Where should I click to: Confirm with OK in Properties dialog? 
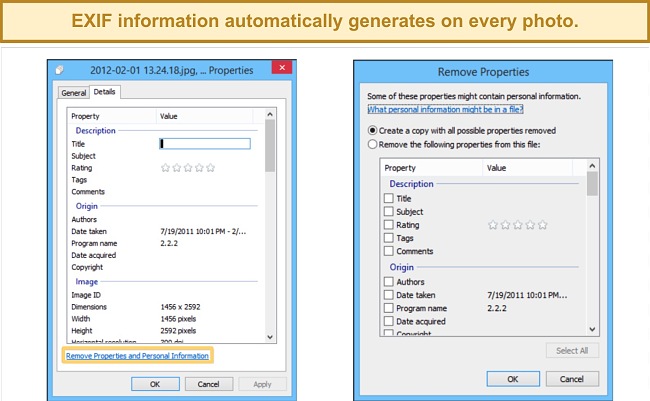click(155, 384)
